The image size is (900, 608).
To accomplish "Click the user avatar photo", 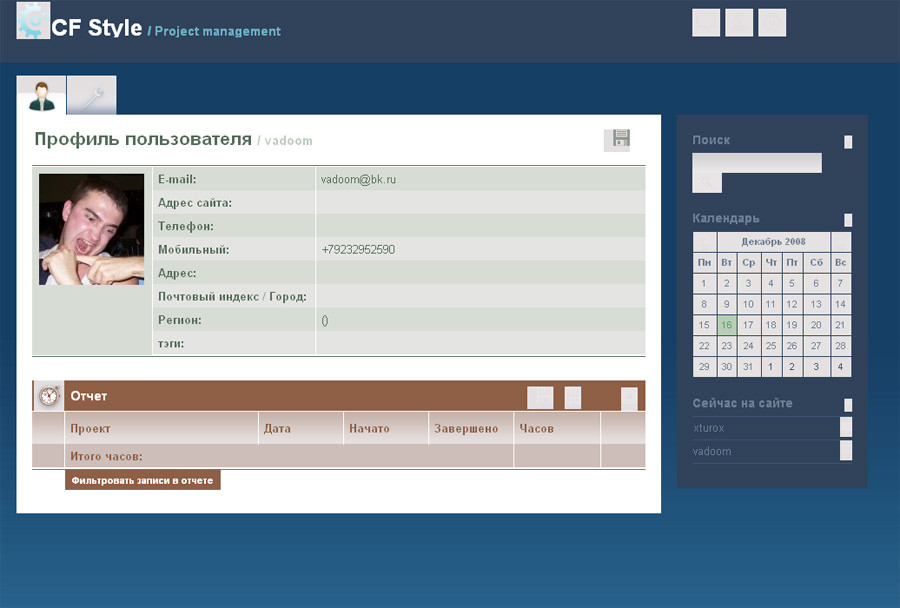I will click(x=91, y=229).
